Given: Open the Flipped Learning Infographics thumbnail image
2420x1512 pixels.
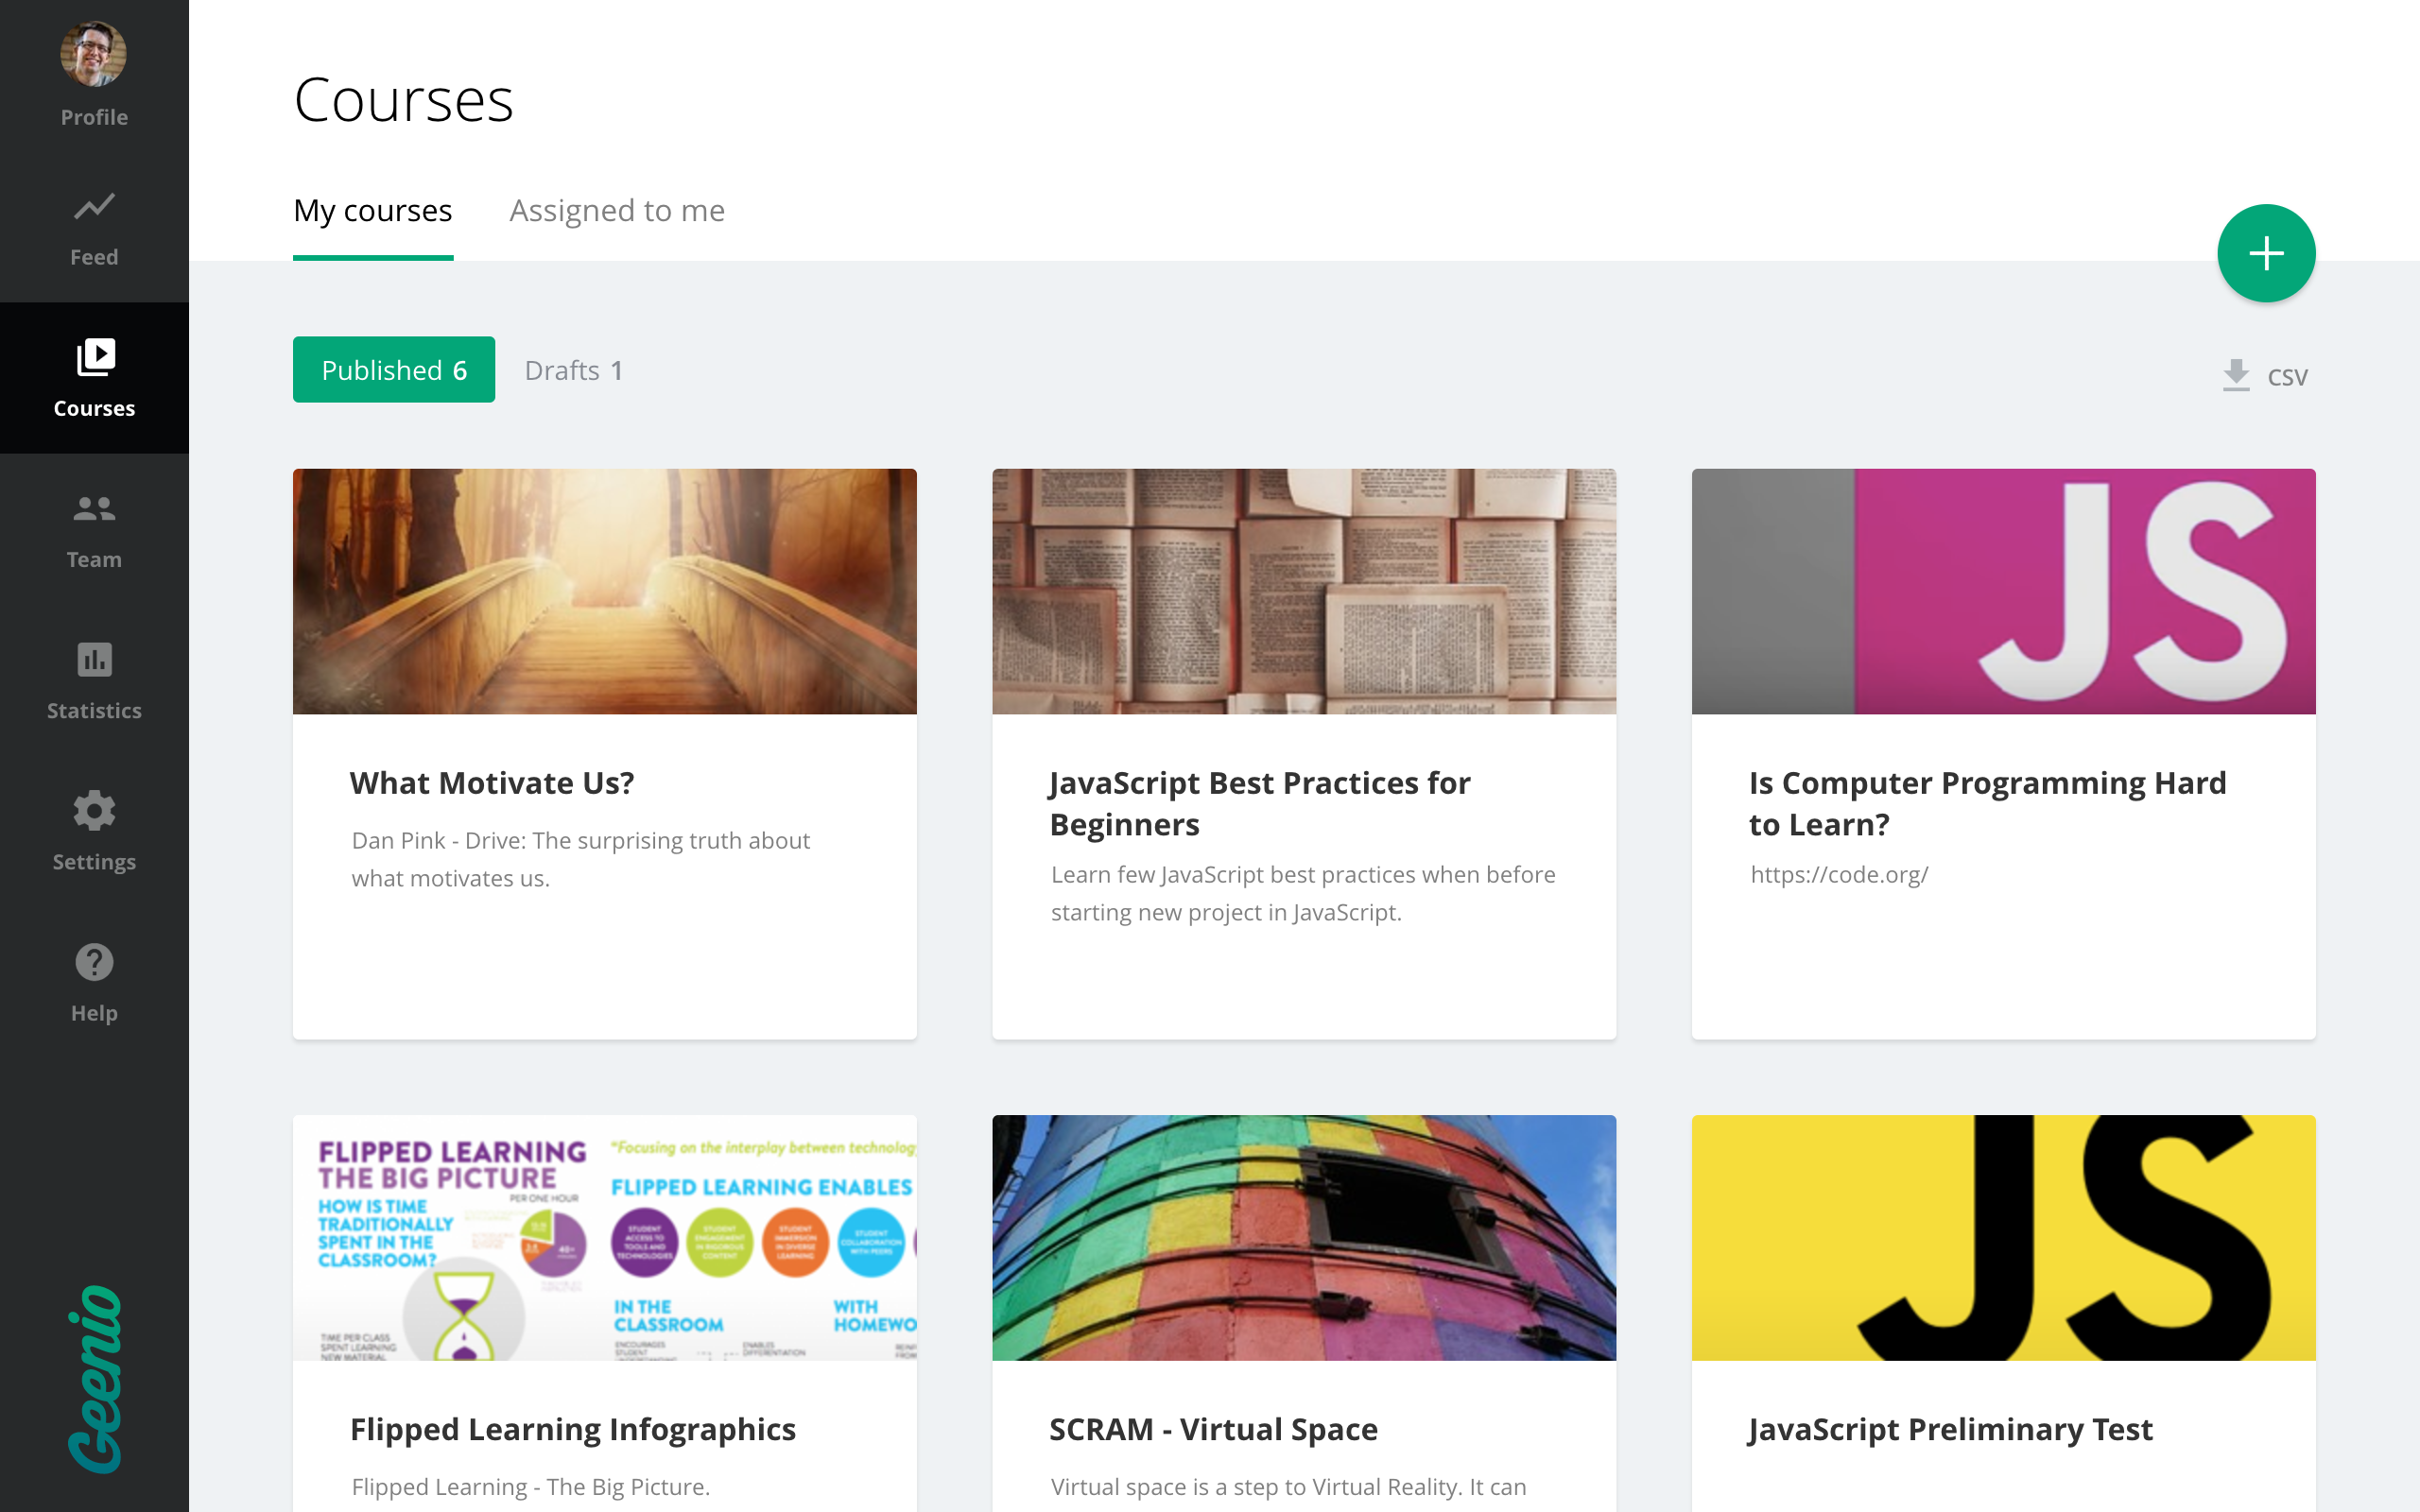Looking at the screenshot, I should pyautogui.click(x=604, y=1237).
